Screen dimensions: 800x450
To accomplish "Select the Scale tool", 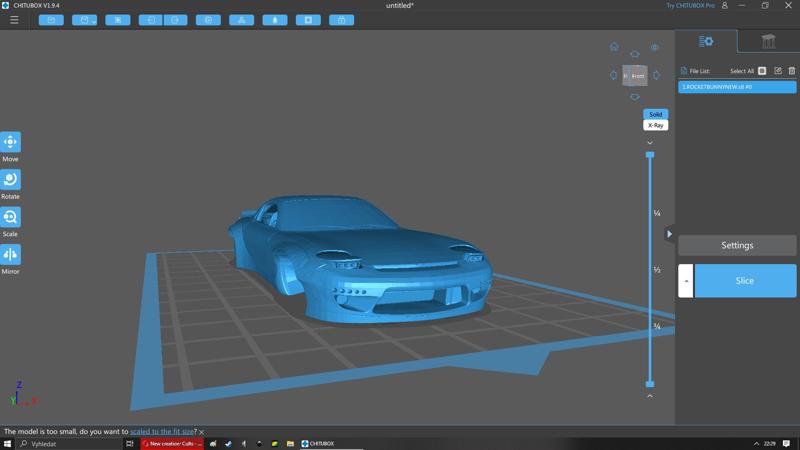I will (x=10, y=217).
